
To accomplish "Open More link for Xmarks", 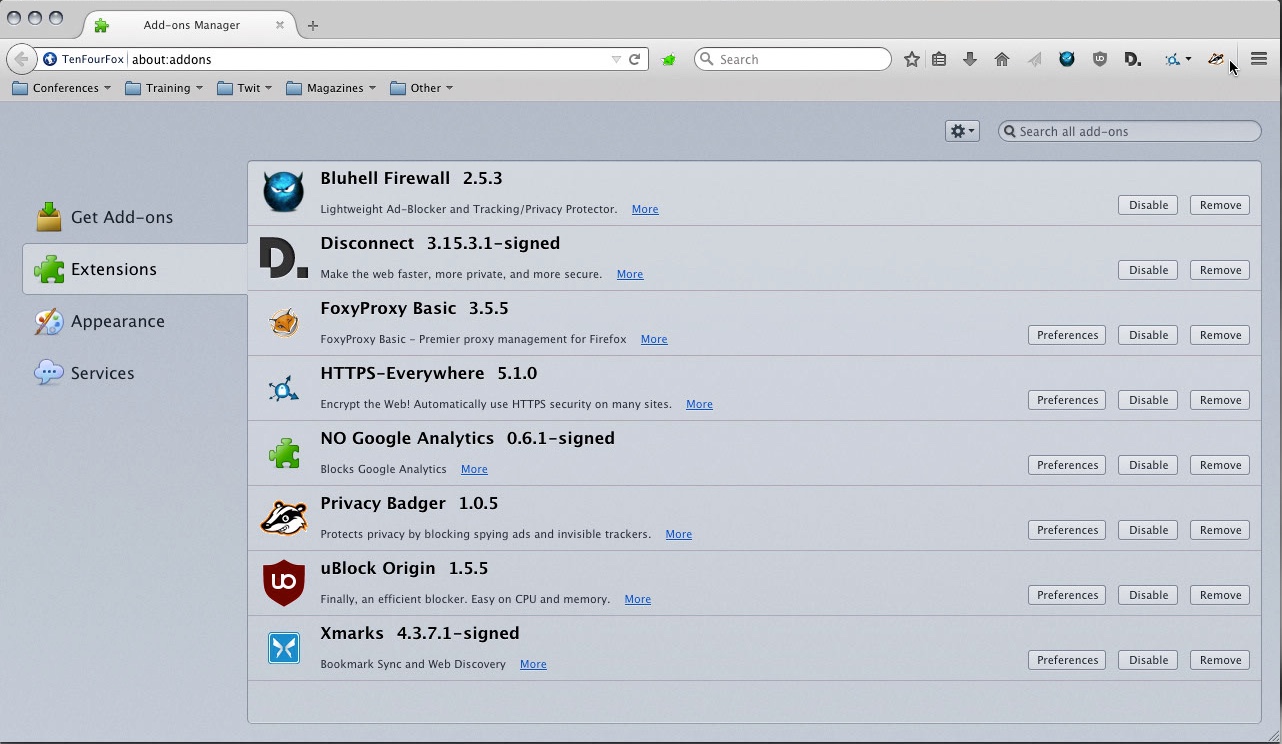I will point(533,664).
